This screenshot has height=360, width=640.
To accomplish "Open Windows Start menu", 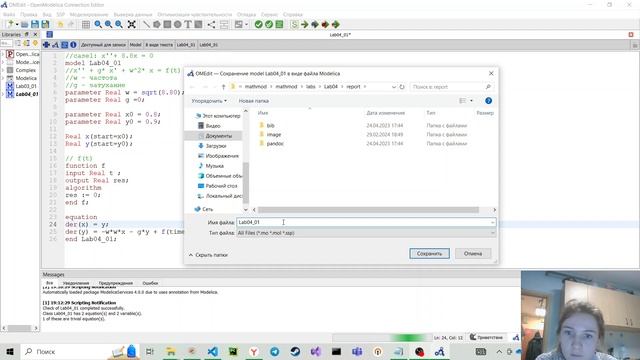I will tap(10, 351).
